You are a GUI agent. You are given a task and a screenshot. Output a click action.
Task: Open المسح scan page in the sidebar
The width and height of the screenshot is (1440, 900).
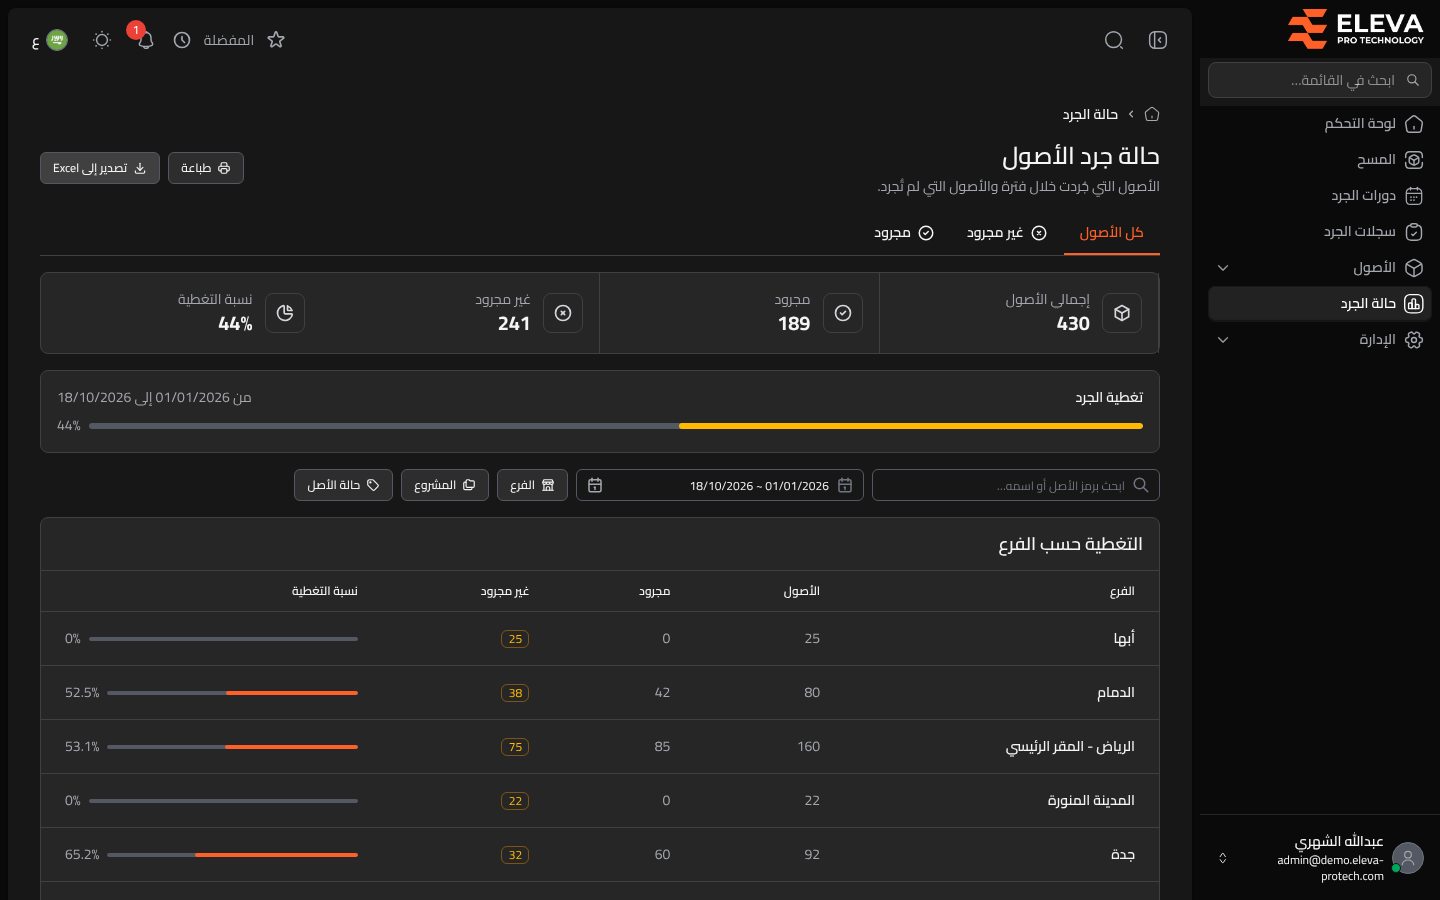click(1320, 160)
